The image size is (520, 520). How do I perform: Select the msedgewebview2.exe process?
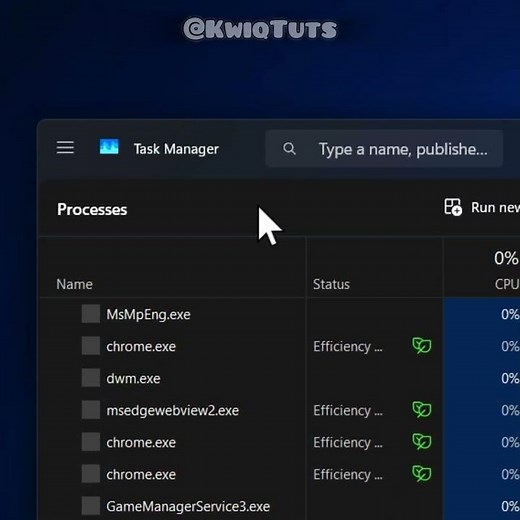172,410
